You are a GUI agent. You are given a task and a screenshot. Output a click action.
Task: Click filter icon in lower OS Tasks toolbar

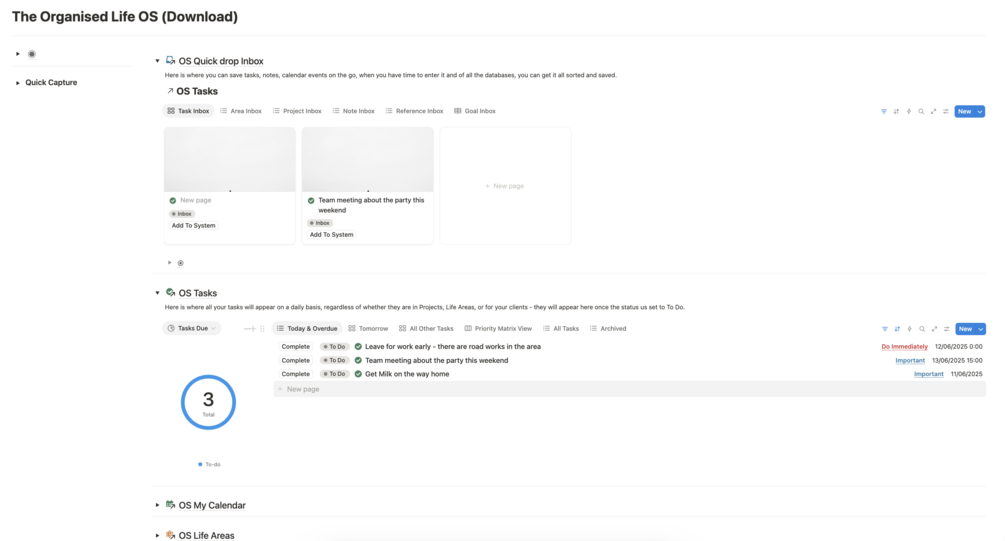(885, 329)
